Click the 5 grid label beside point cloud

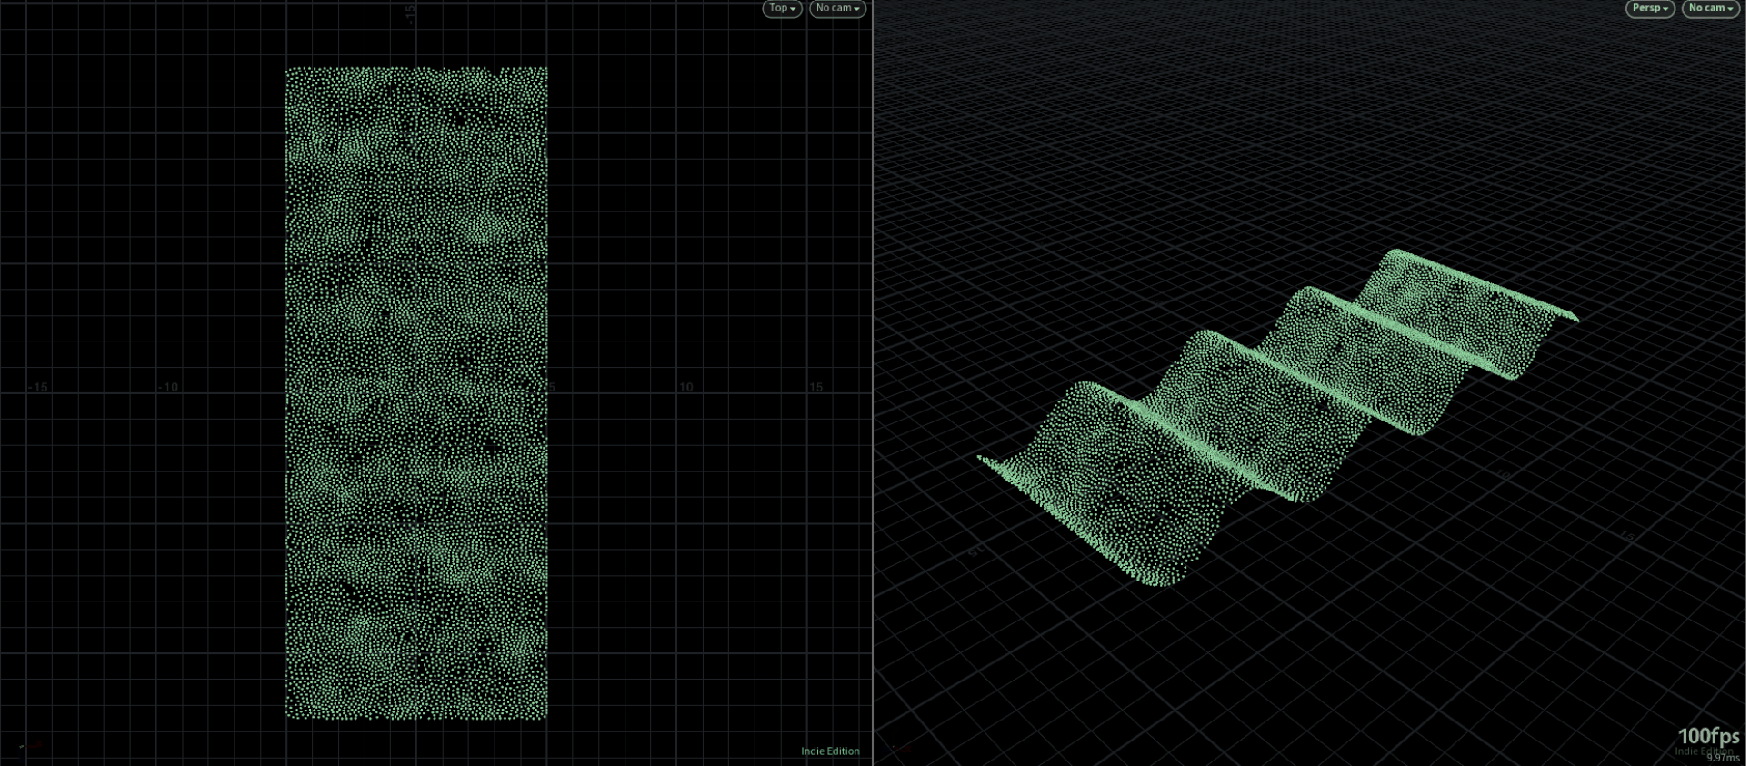[x=552, y=387]
